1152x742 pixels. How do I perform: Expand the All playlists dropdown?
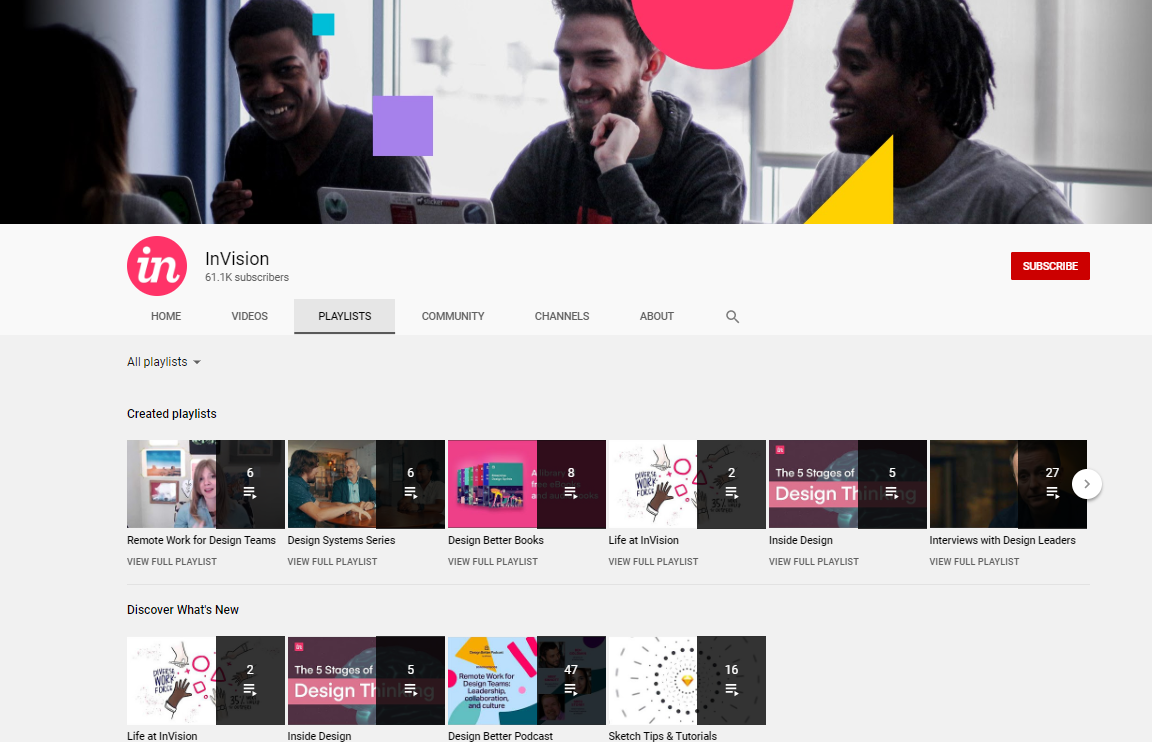164,362
